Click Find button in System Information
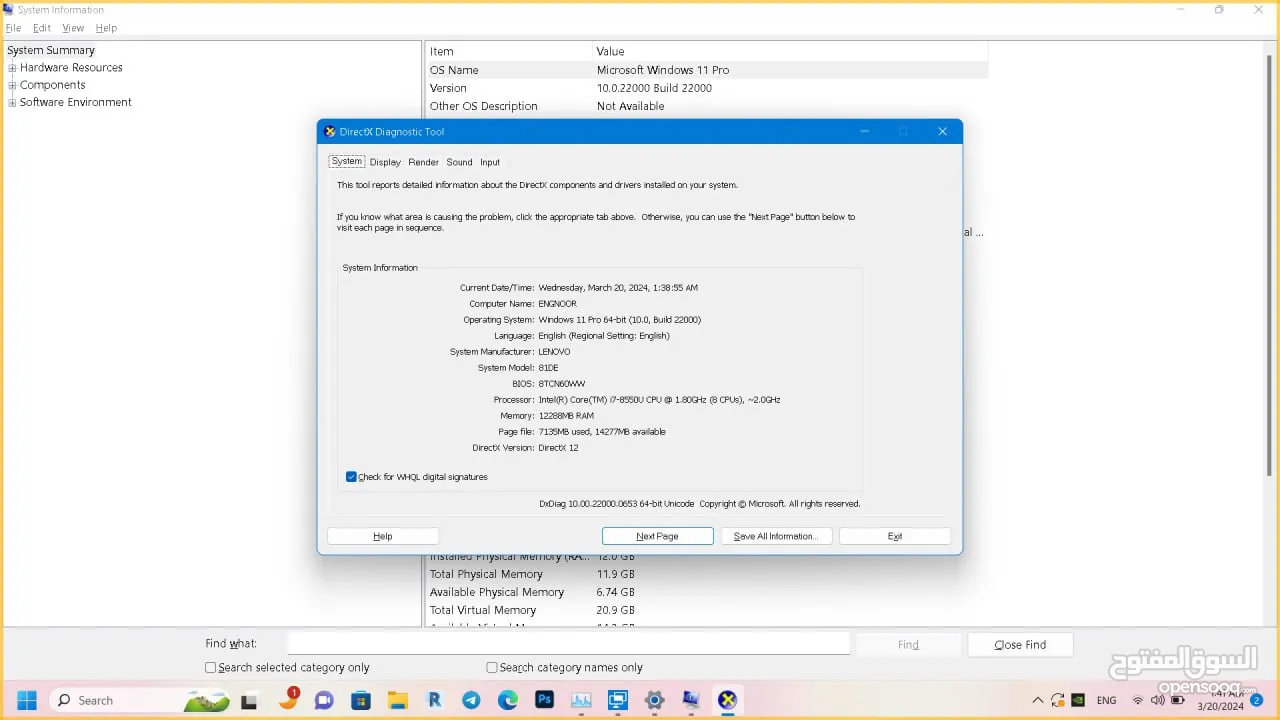 [x=908, y=645]
